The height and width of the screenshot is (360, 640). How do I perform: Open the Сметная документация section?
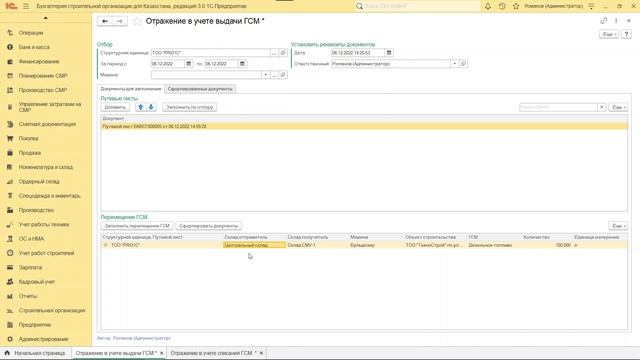click(47, 124)
